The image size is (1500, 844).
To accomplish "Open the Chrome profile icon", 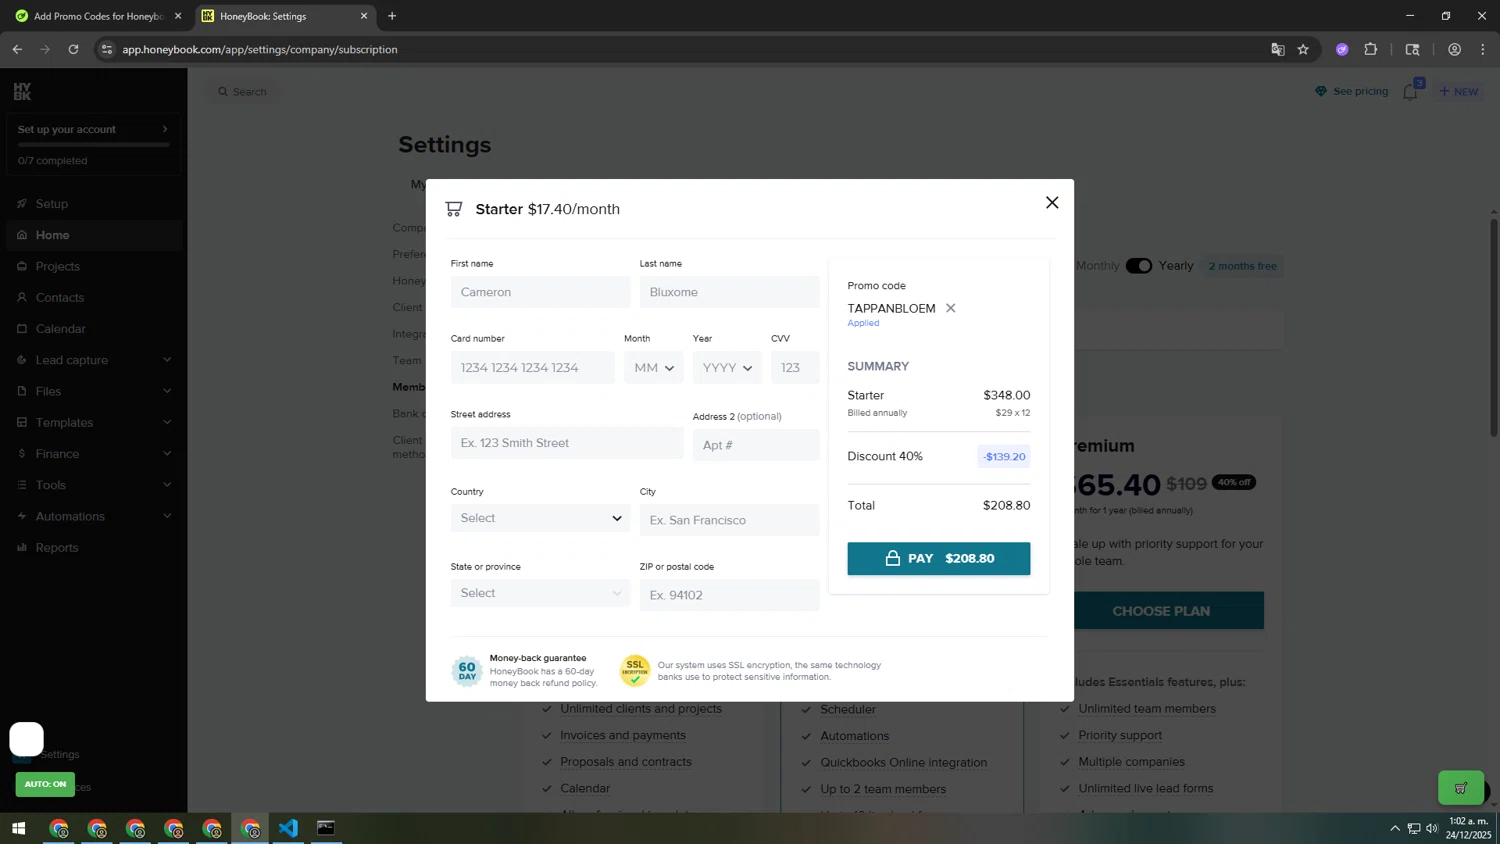I will (1454, 49).
